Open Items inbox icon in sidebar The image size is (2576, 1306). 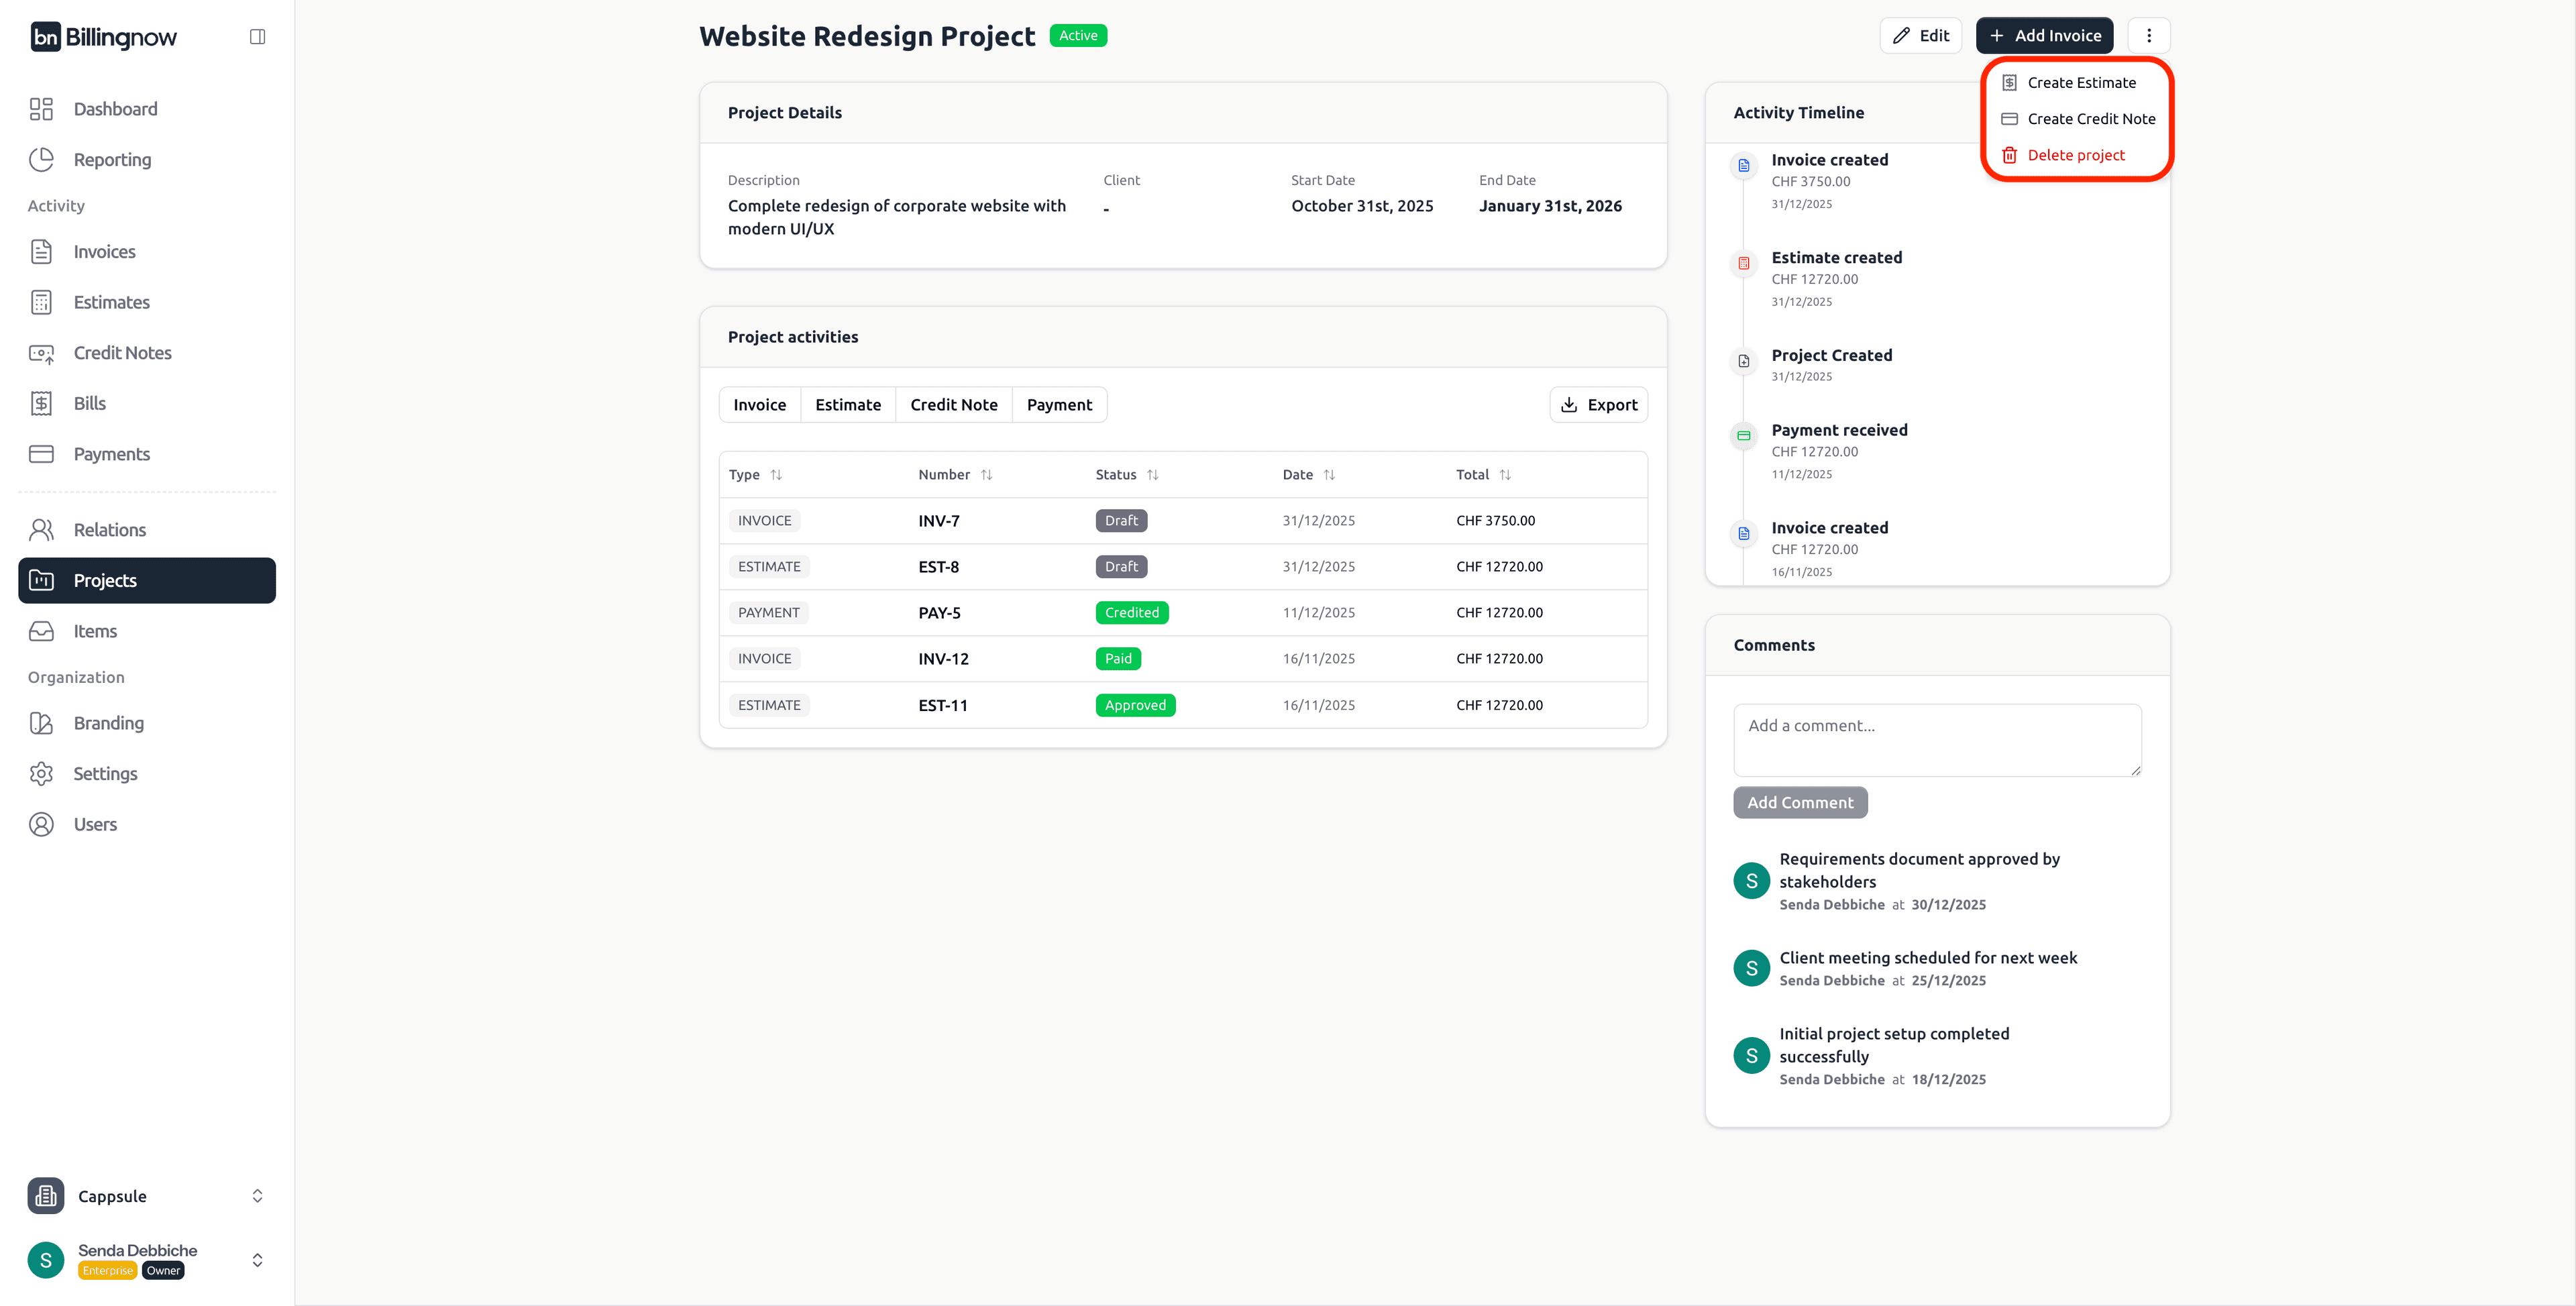[x=41, y=631]
